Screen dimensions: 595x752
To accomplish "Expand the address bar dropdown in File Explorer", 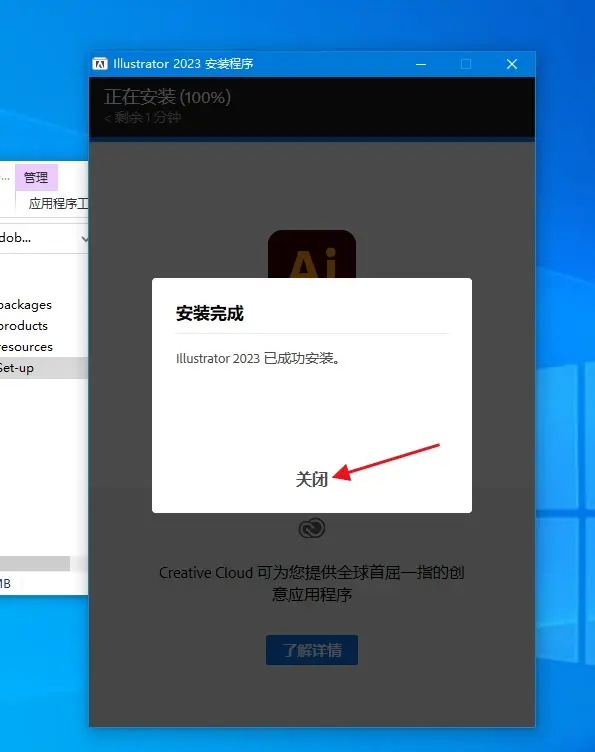I will pyautogui.click(x=84, y=238).
